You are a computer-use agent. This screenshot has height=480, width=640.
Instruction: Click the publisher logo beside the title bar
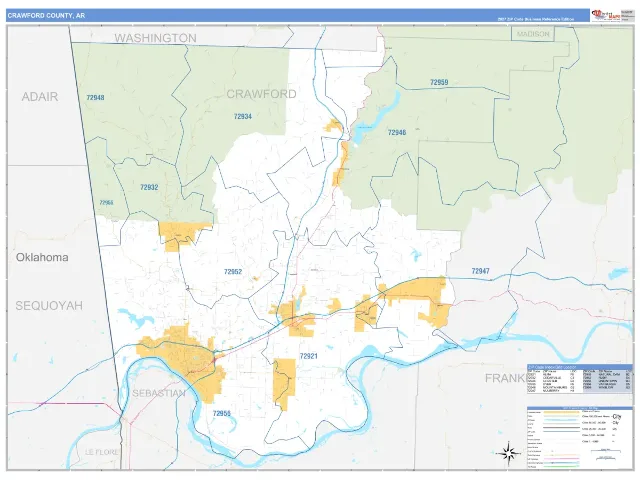click(606, 15)
